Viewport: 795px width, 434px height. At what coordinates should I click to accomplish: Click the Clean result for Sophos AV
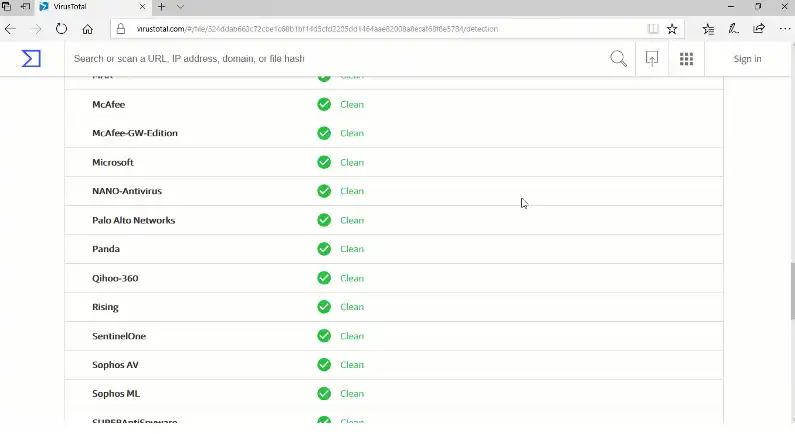(x=352, y=365)
